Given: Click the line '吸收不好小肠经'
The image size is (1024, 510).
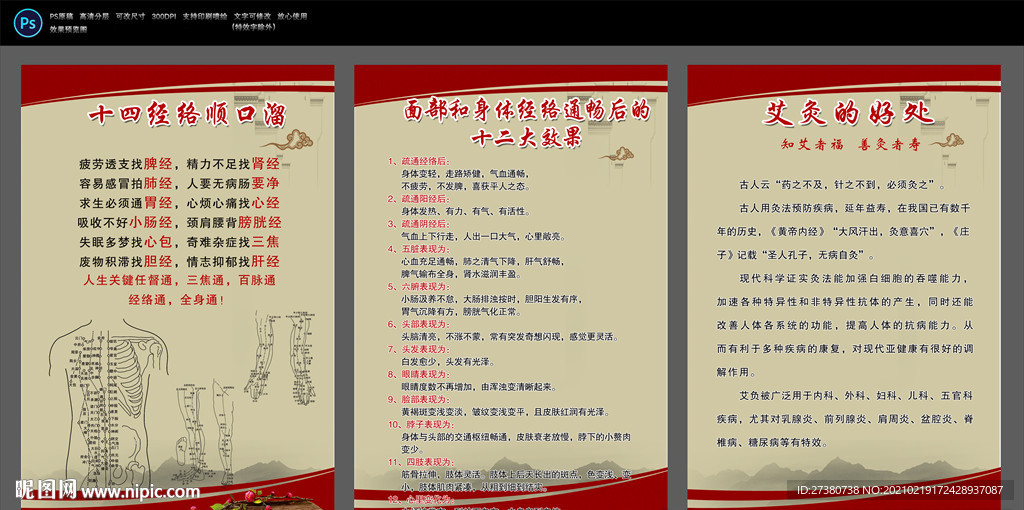Looking at the screenshot, I should 125,223.
